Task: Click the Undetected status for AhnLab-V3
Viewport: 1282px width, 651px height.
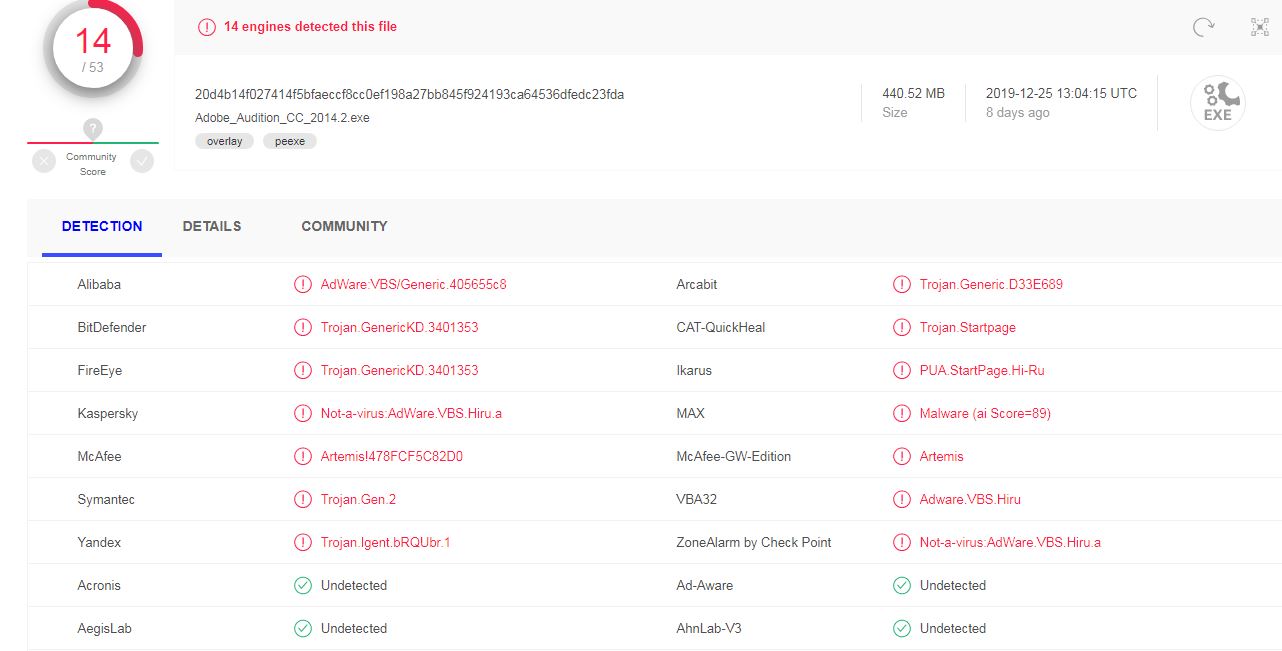Action: click(953, 628)
